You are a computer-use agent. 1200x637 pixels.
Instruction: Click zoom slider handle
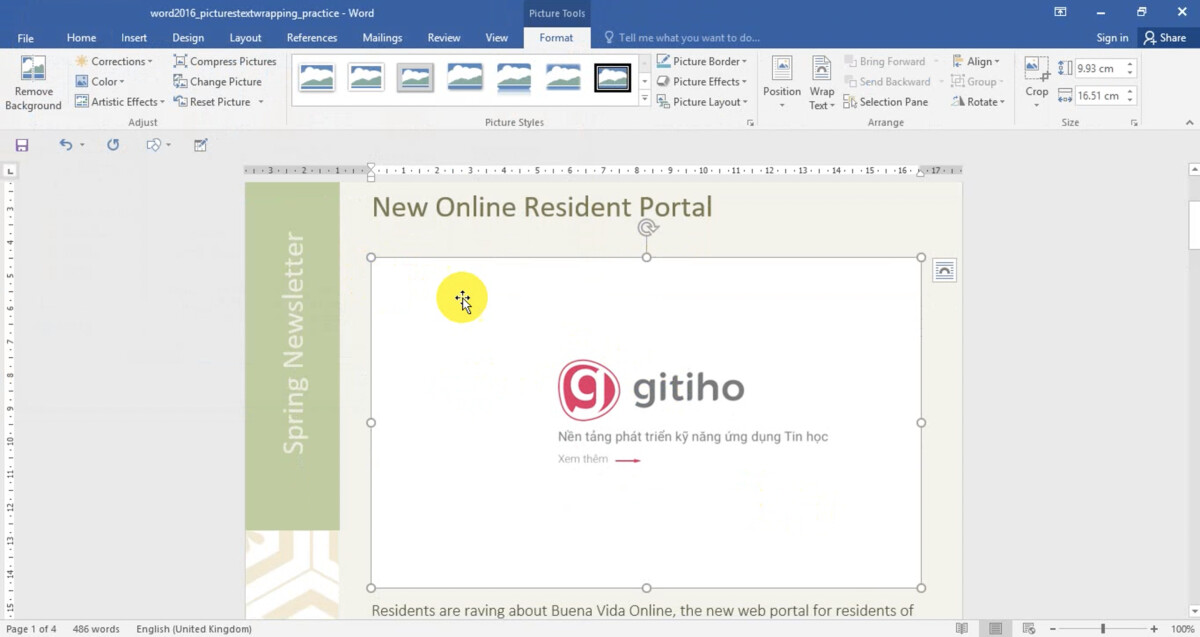click(1103, 629)
